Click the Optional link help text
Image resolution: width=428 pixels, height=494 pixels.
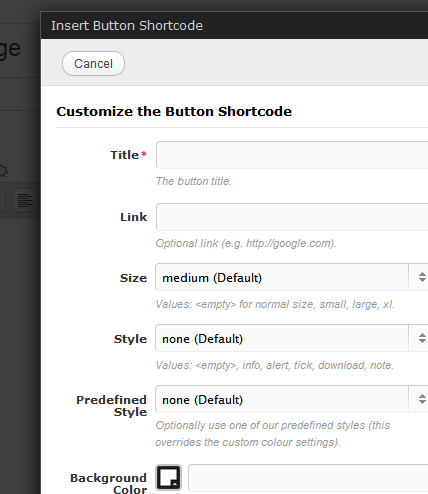[246, 243]
